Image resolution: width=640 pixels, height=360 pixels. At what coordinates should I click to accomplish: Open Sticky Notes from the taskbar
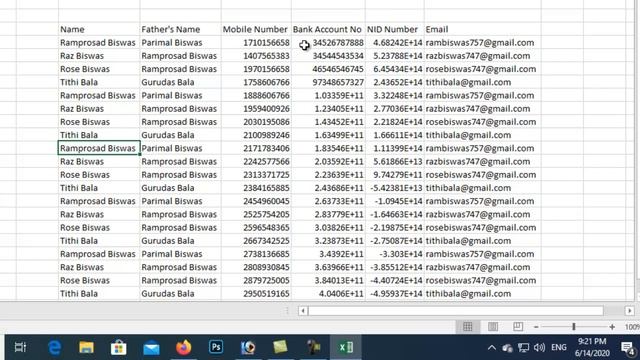(280, 347)
